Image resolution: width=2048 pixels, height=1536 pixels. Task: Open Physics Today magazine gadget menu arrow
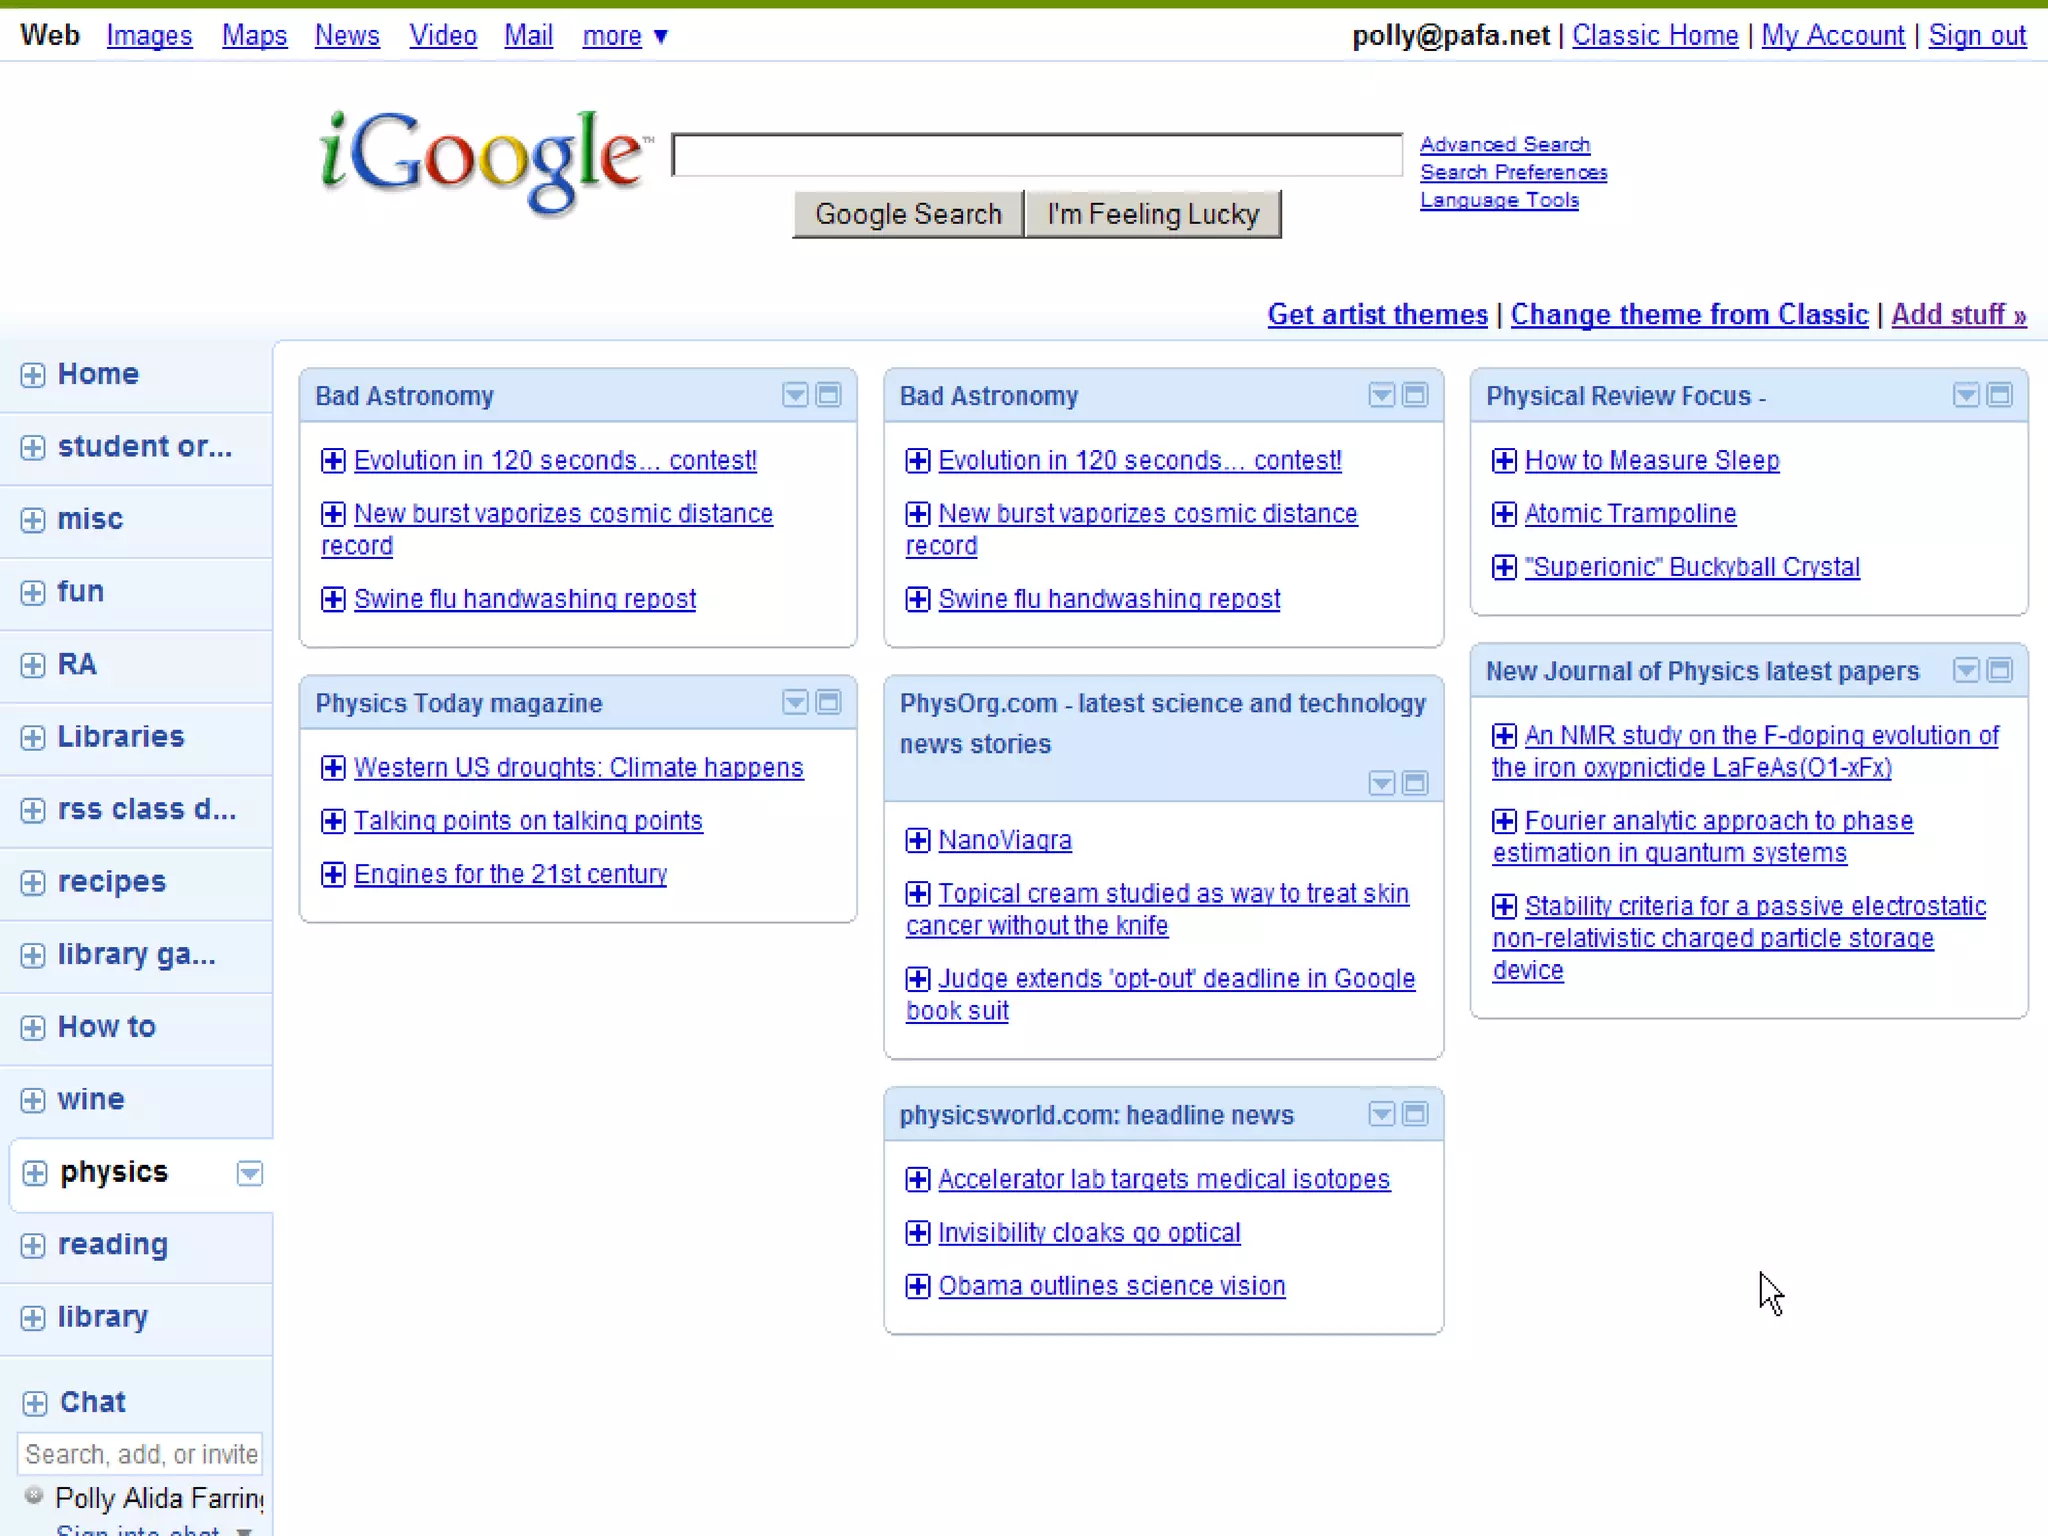794,702
